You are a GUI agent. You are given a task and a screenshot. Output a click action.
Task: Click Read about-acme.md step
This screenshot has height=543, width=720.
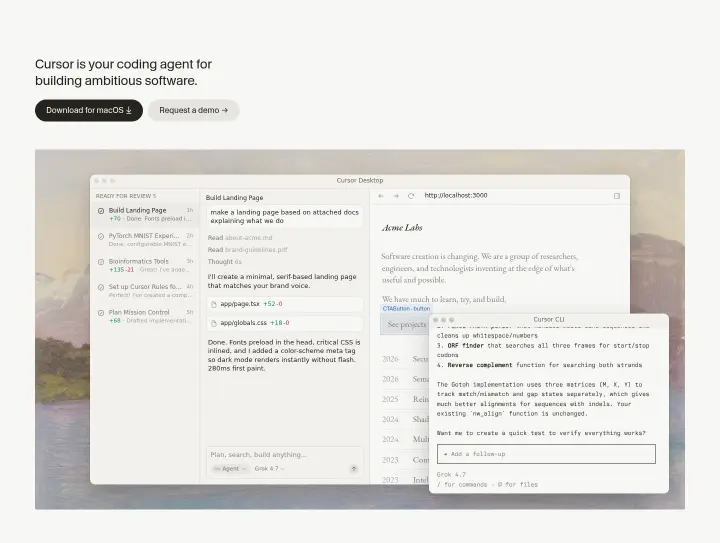[x=240, y=238]
